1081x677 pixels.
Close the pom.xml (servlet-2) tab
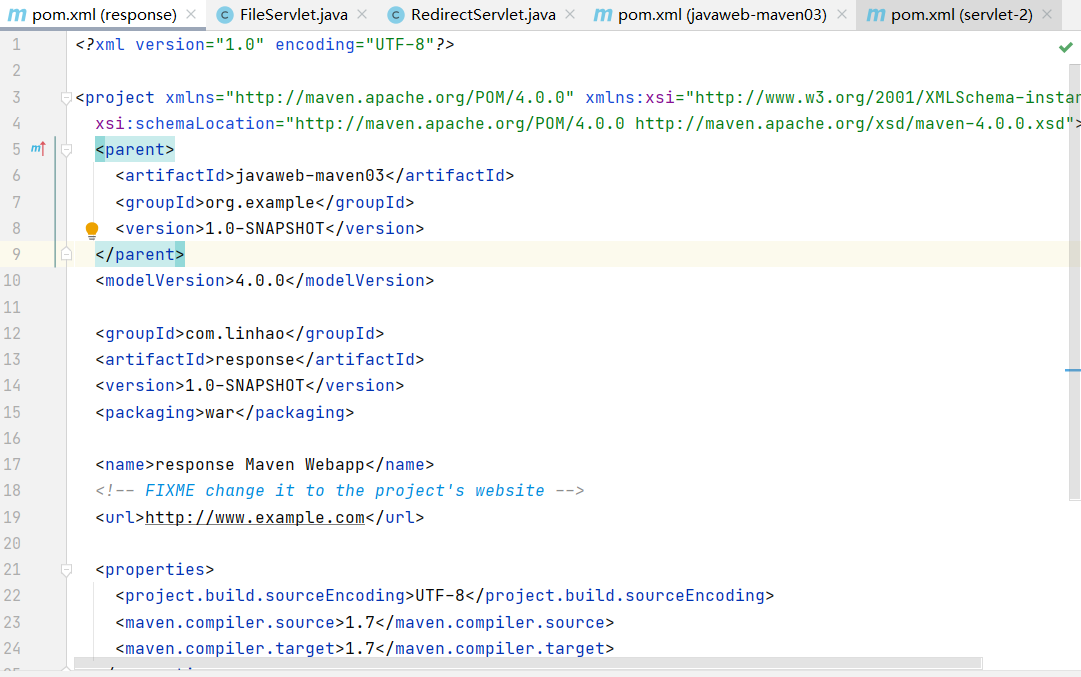click(1047, 15)
